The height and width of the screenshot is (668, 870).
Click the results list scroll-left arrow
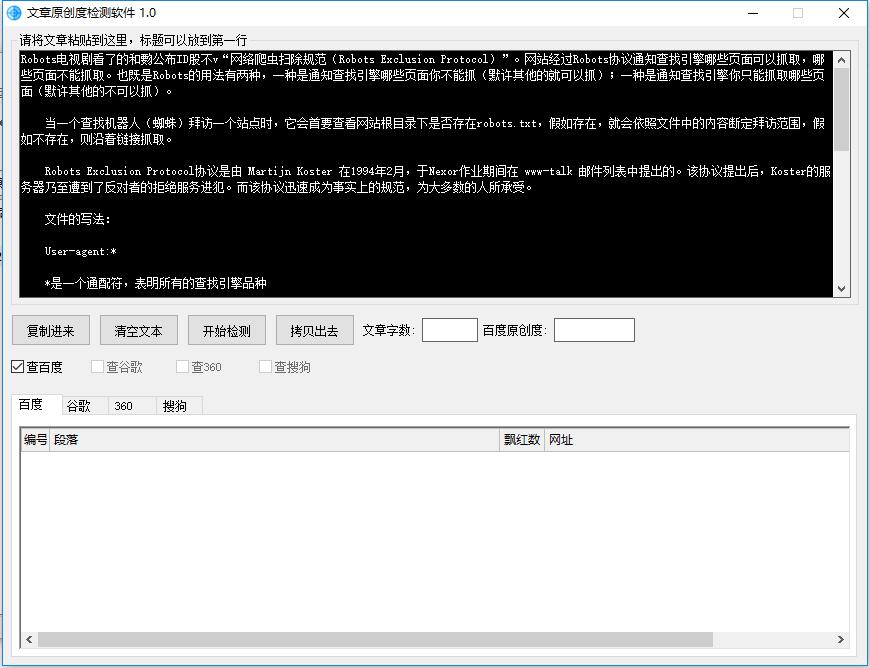[x=29, y=640]
